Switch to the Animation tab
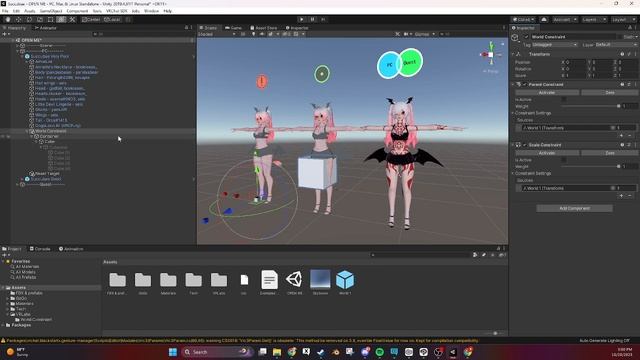Viewport: 640px width, 360px height. click(71, 249)
